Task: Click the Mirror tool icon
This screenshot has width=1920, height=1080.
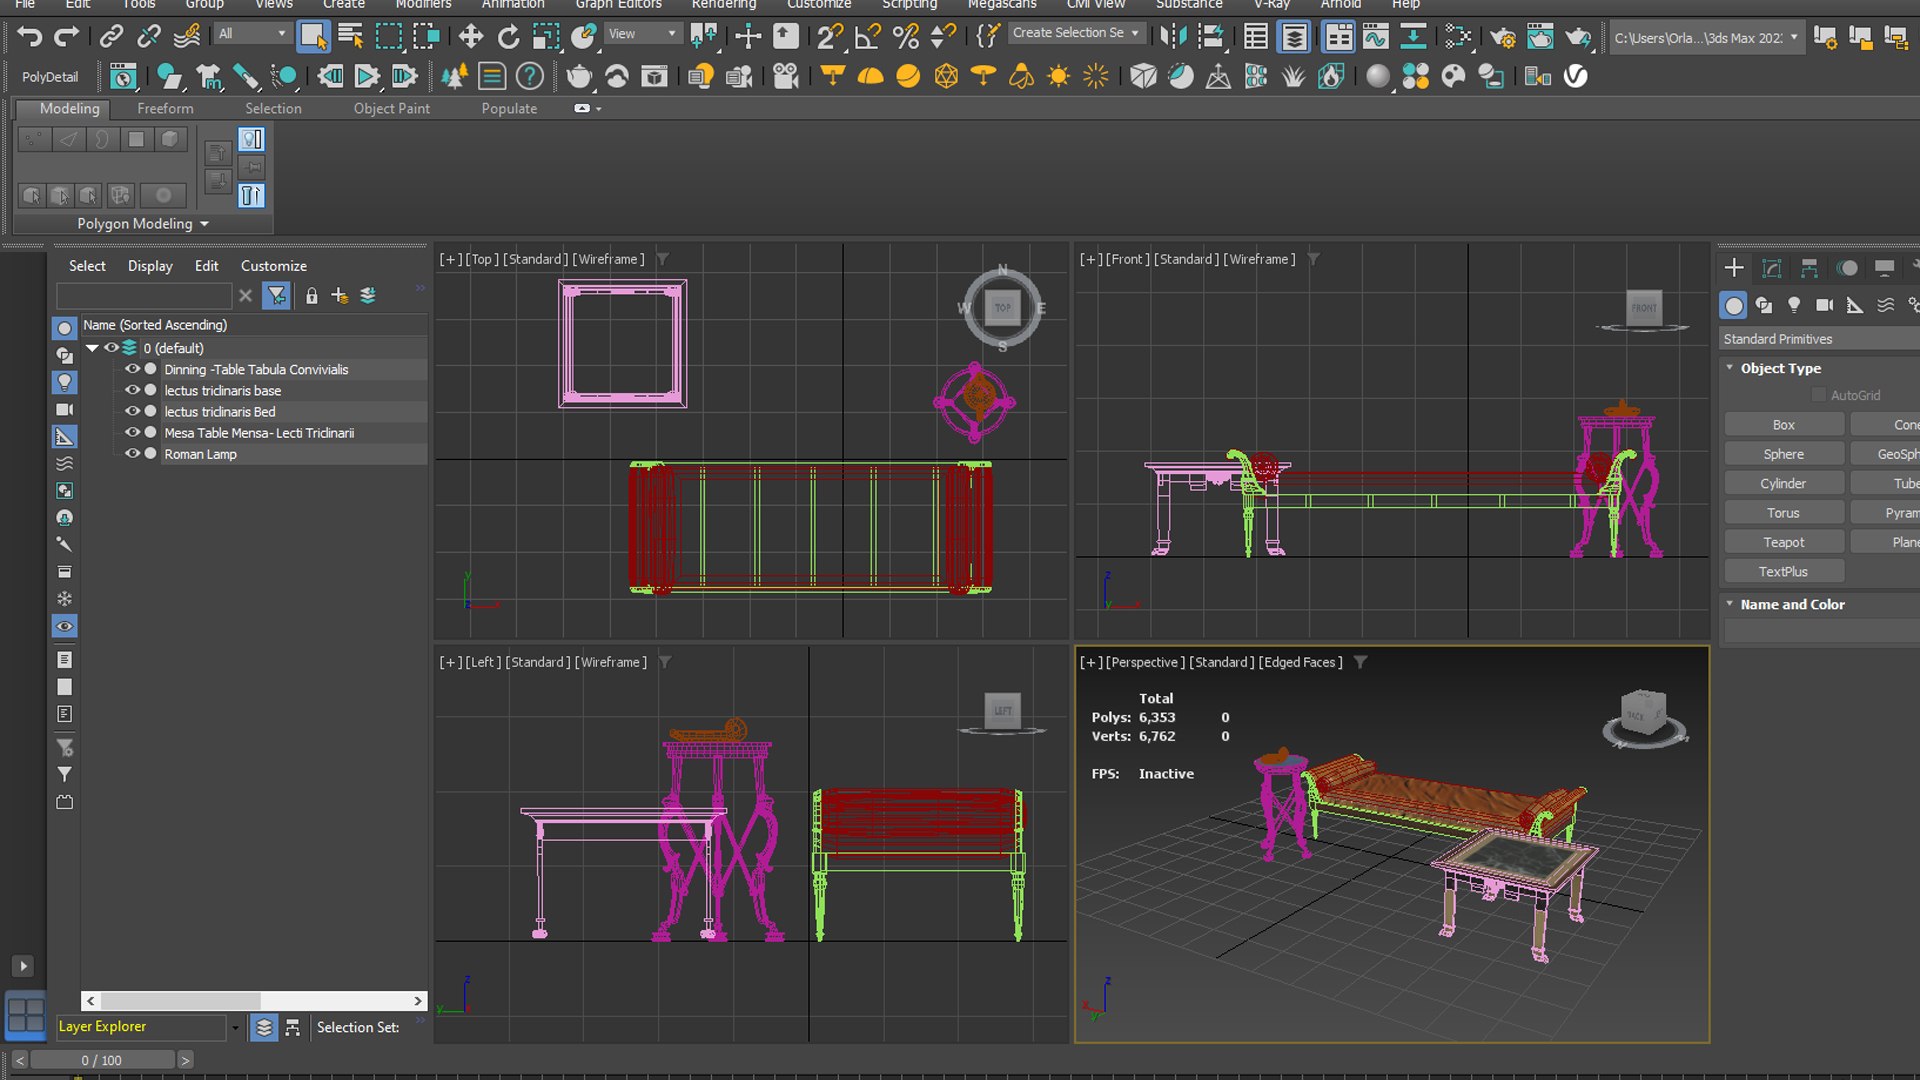Action: coord(1173,37)
